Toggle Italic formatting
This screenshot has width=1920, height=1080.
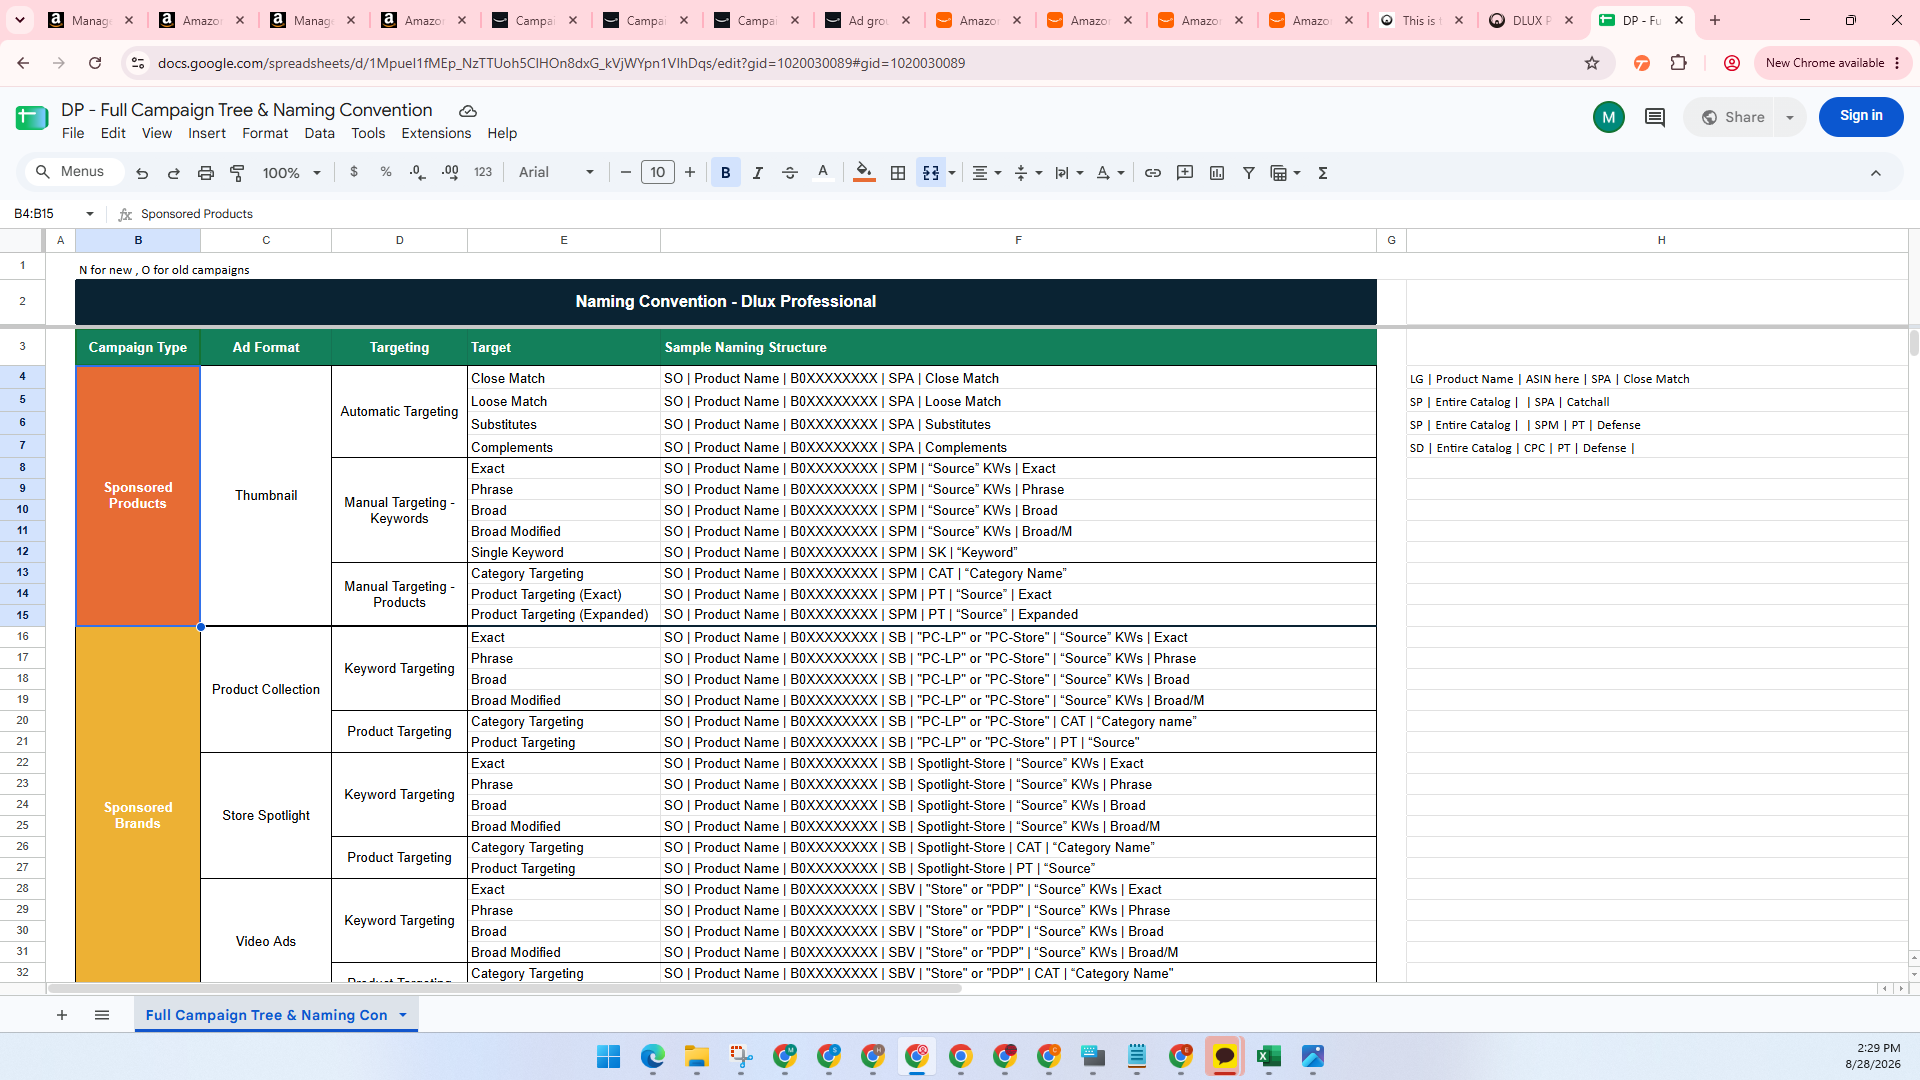[x=758, y=173]
